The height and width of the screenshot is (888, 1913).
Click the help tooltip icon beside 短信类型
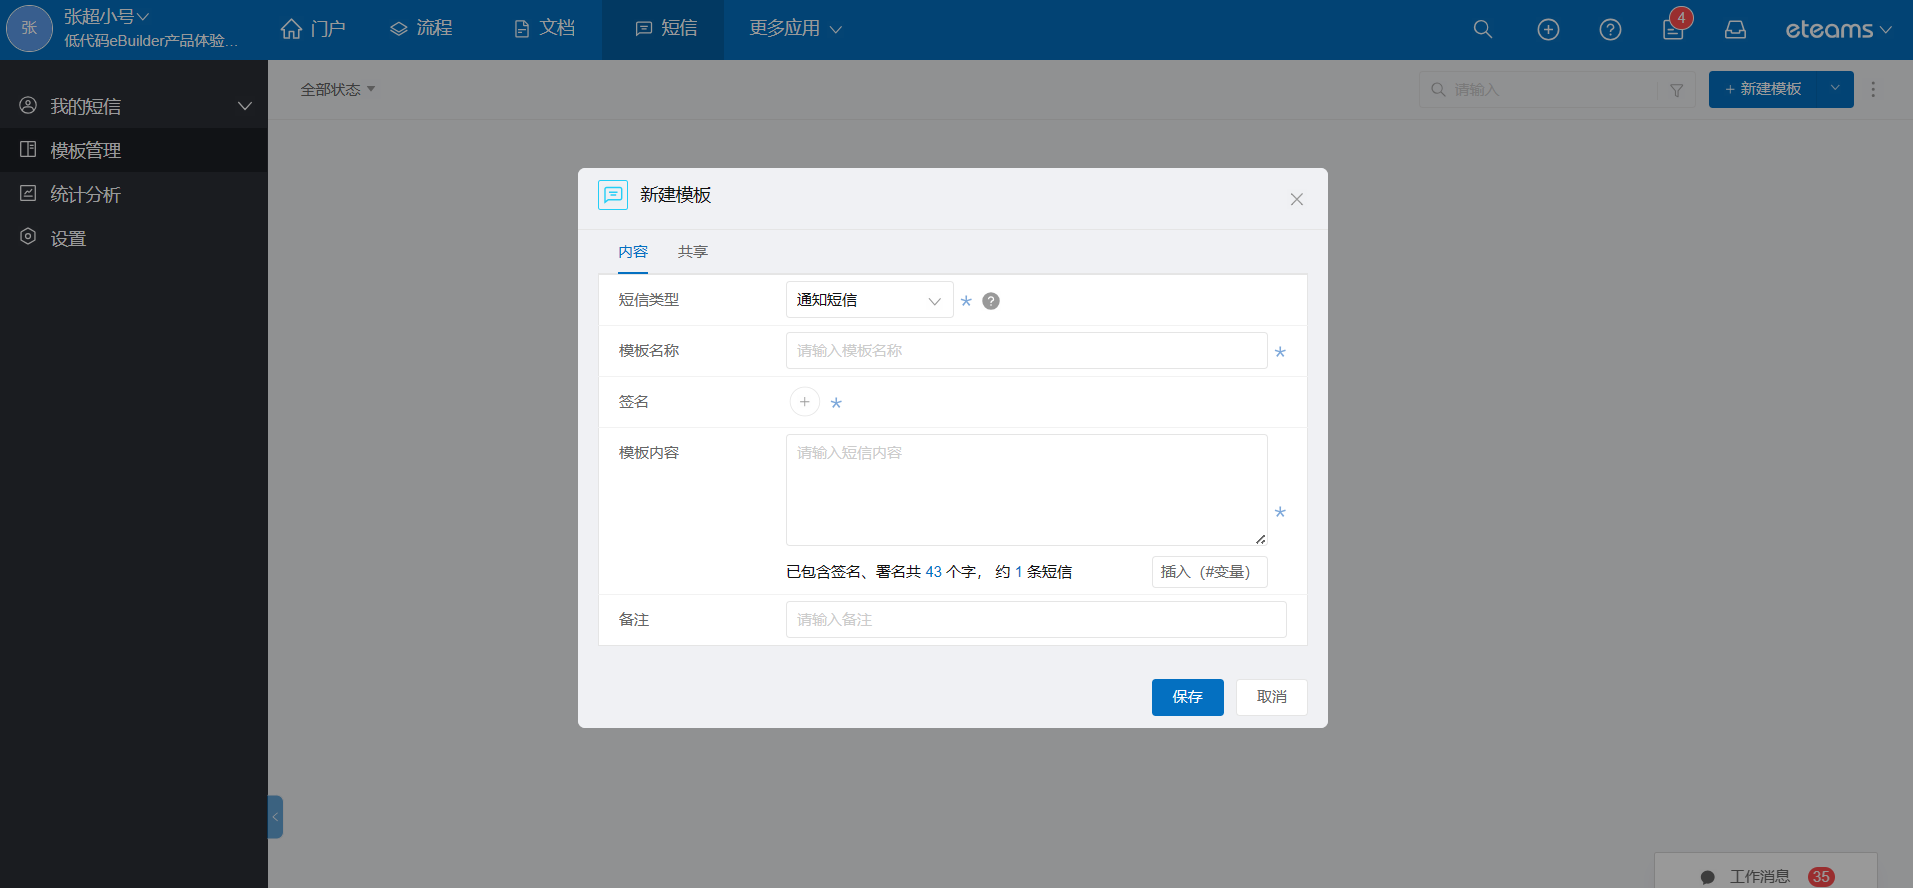991,301
